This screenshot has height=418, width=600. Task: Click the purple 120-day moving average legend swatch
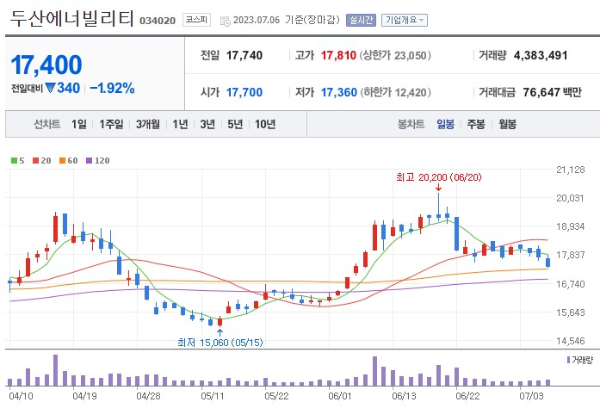(89, 161)
